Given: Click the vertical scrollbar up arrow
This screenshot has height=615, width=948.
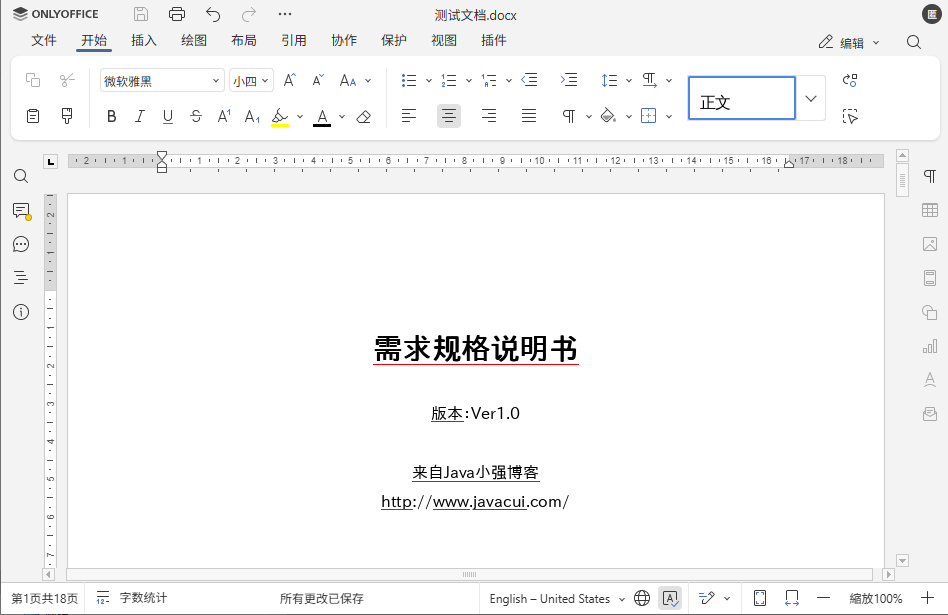Looking at the screenshot, I should 903,156.
